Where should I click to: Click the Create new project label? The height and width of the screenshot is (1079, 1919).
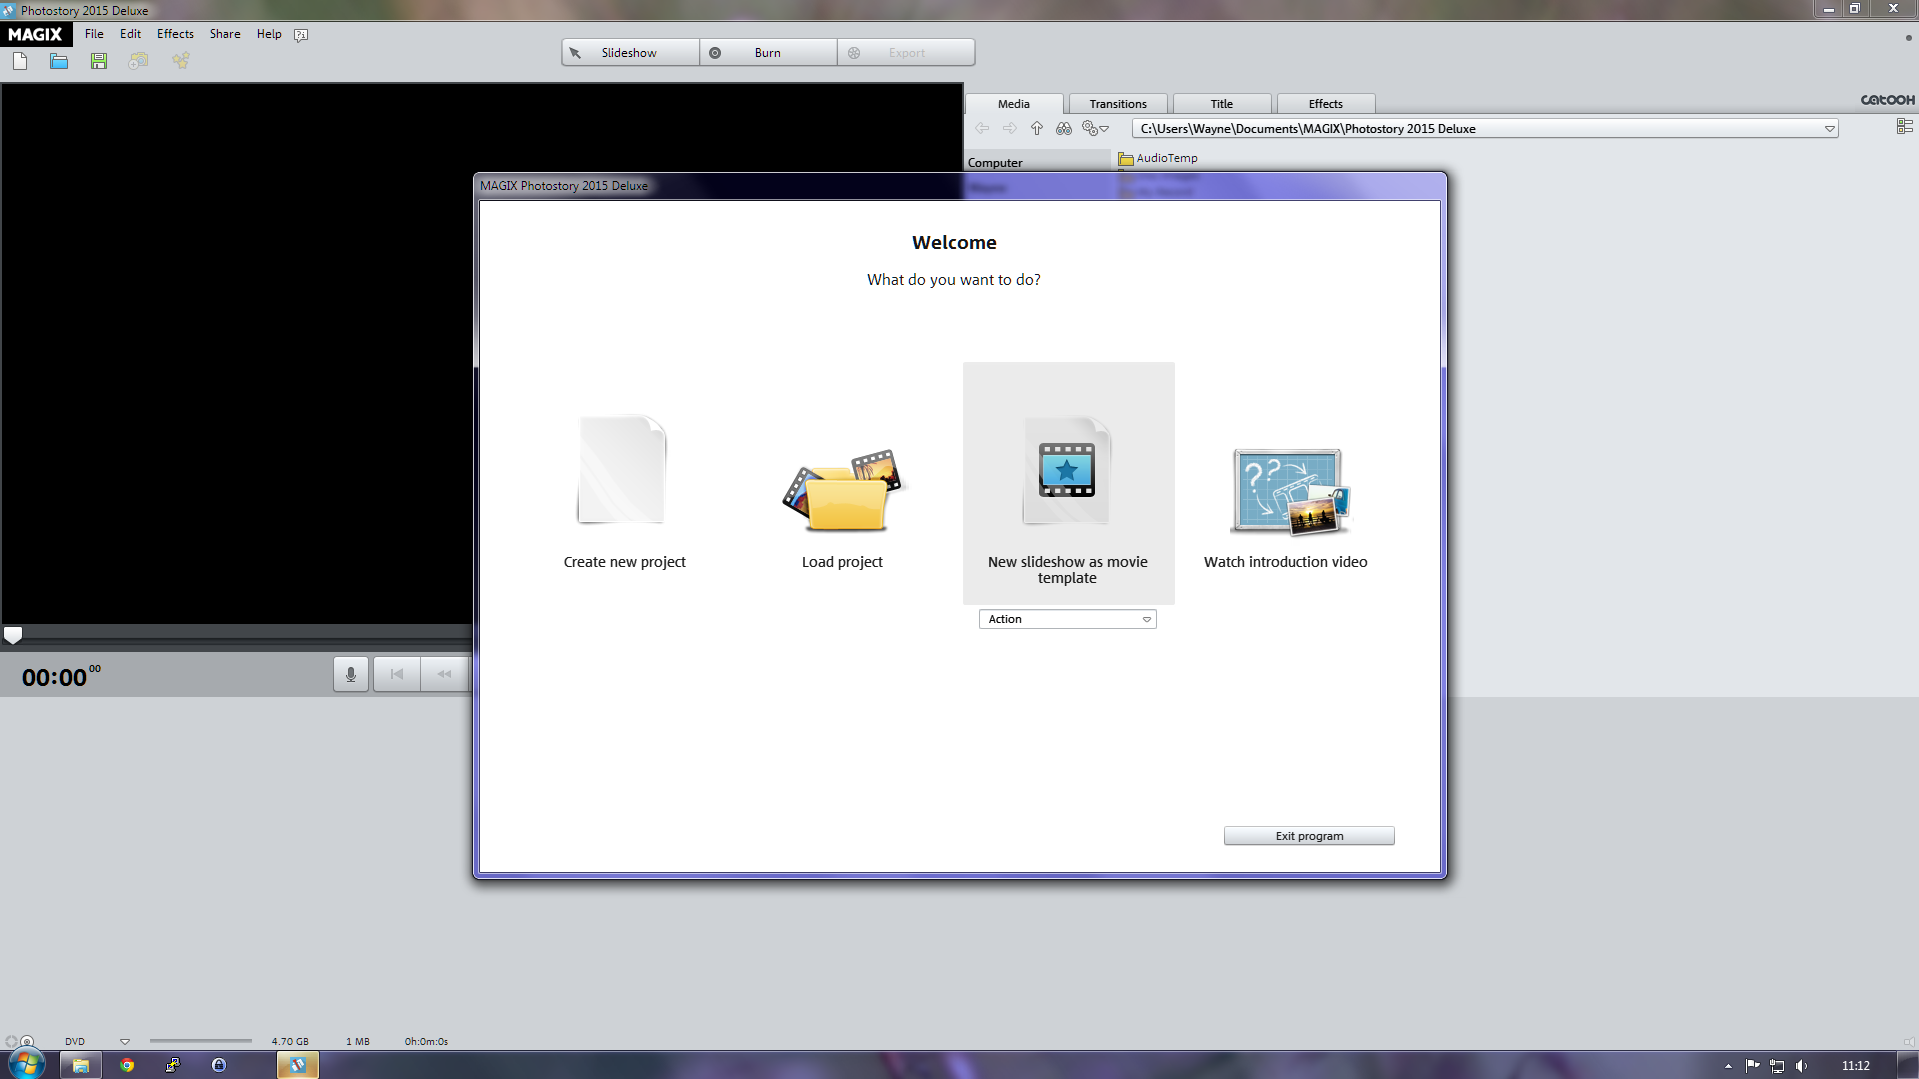pyautogui.click(x=624, y=562)
